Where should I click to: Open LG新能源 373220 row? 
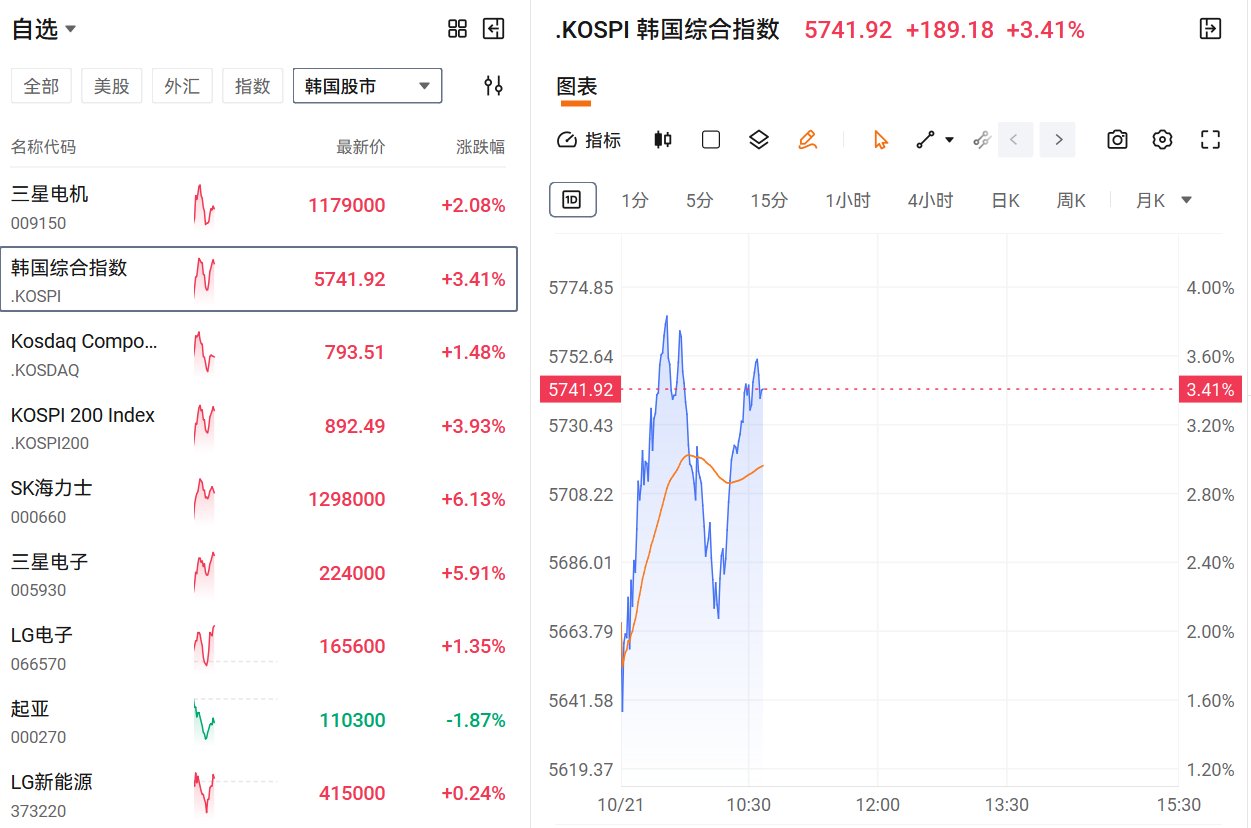[x=259, y=793]
